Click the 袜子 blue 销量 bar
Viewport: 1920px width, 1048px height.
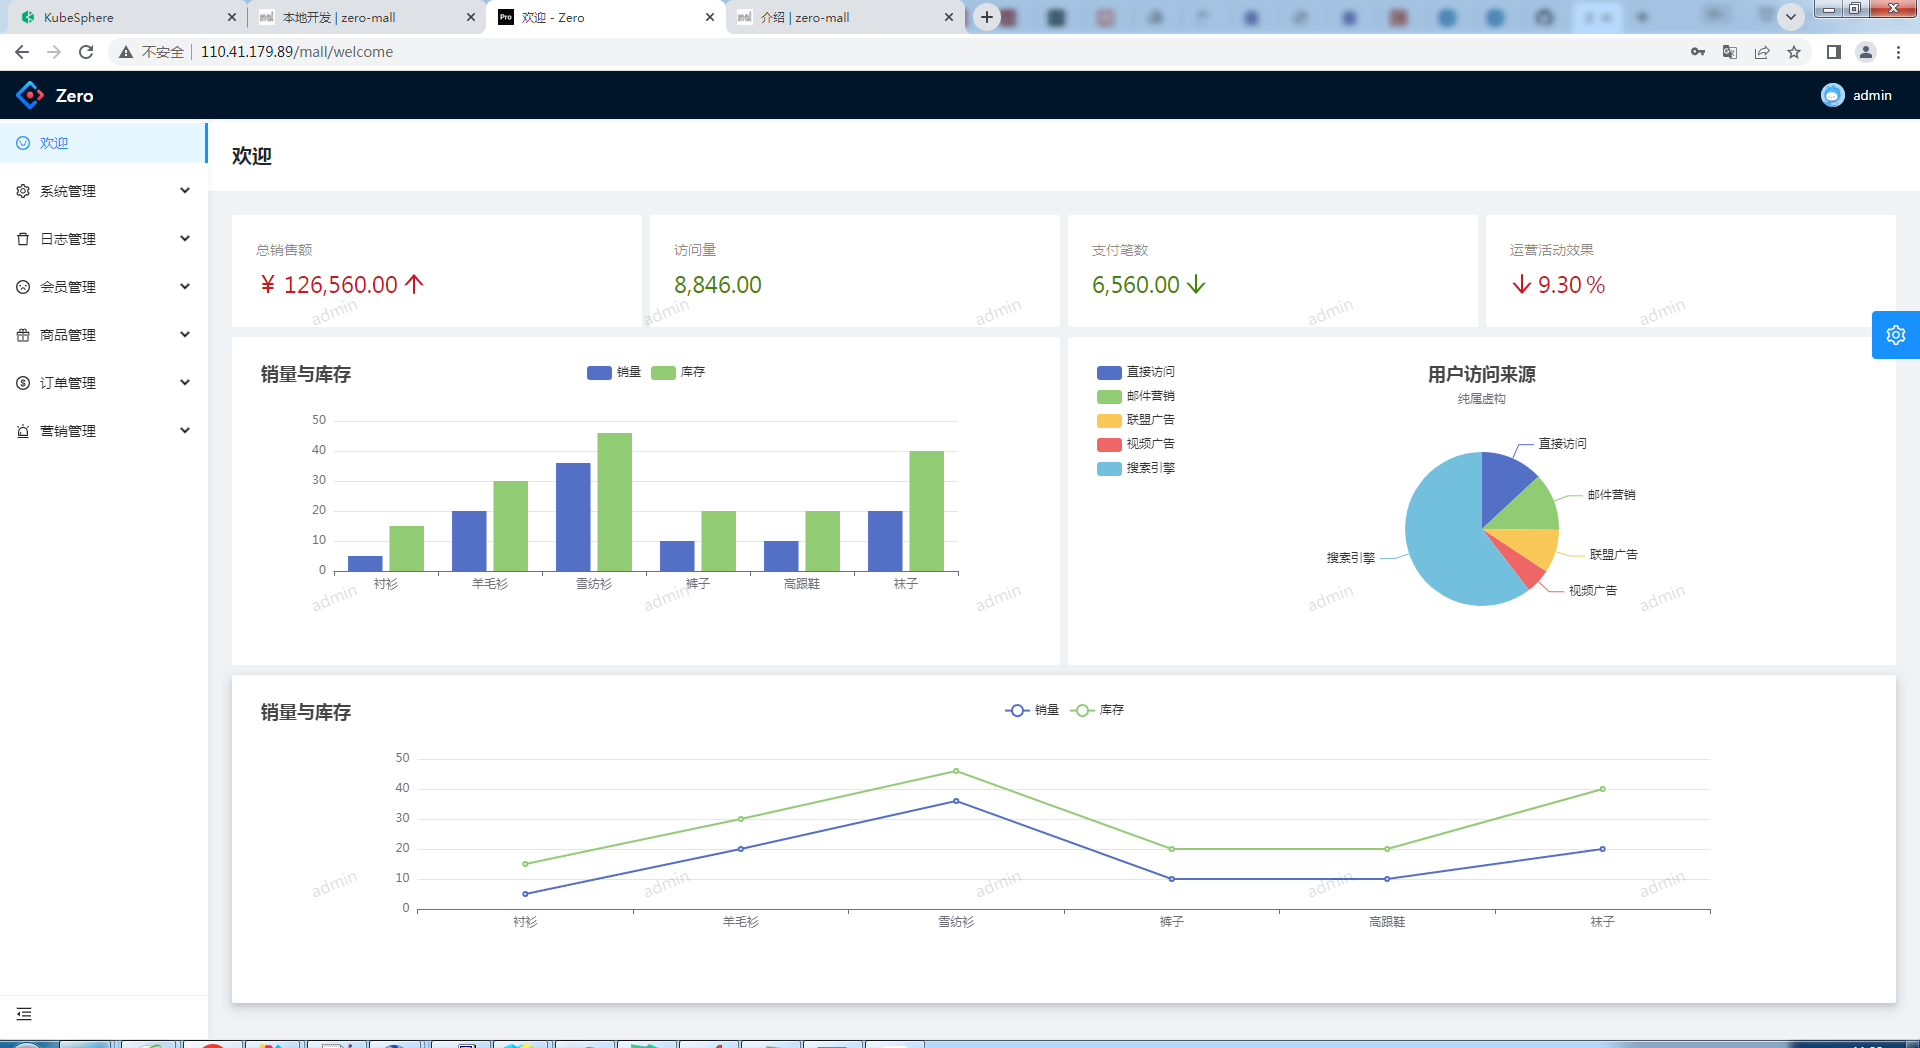885,541
